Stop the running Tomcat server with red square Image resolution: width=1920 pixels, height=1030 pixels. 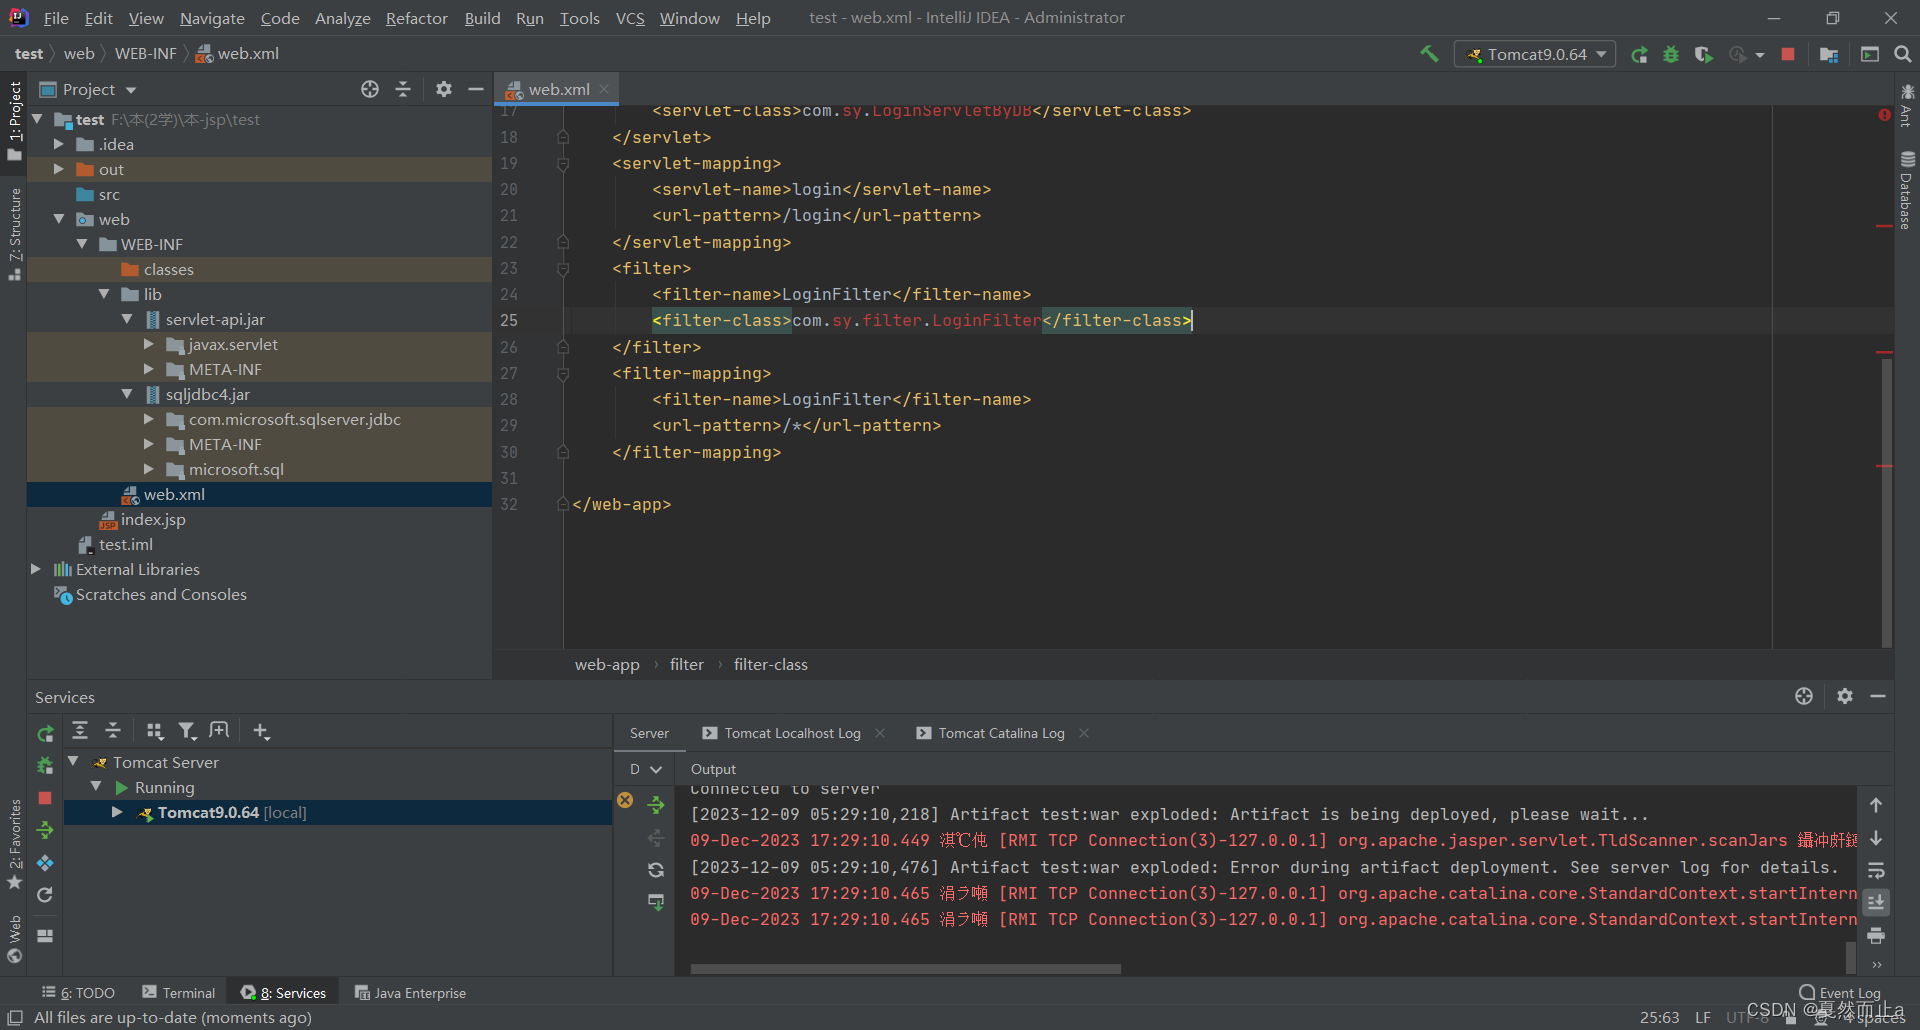point(1789,54)
